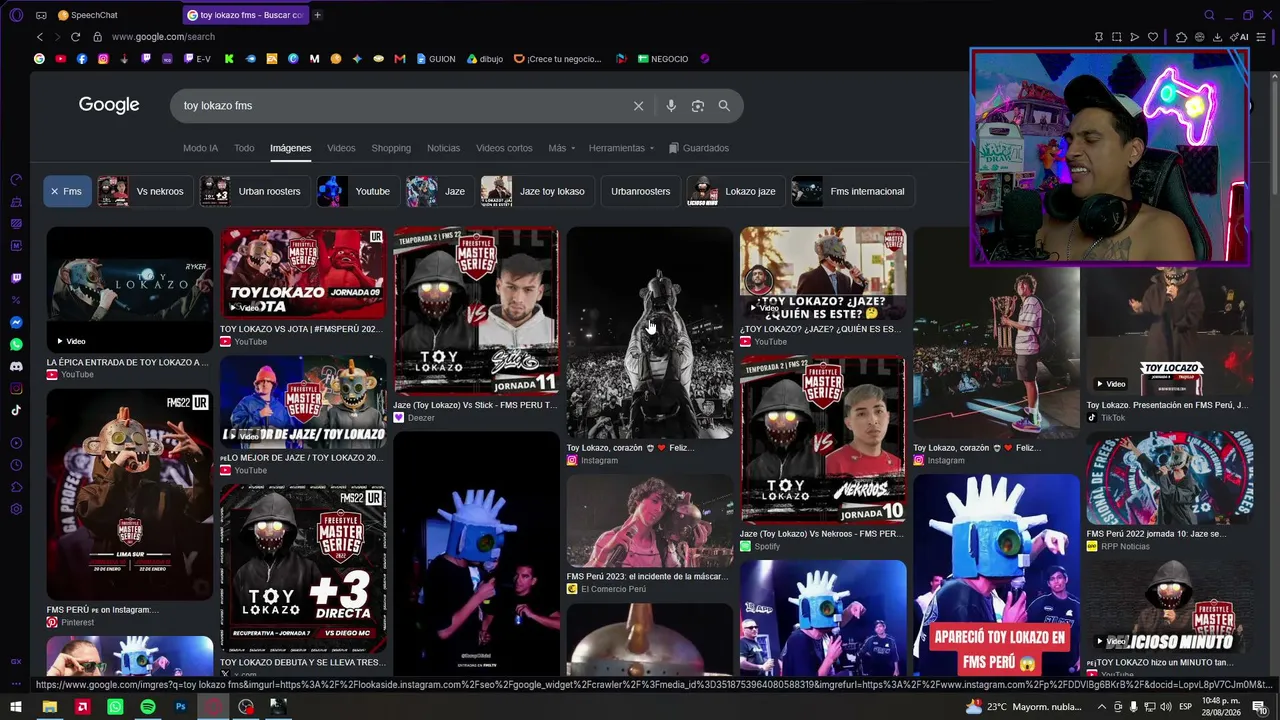Viewport: 1280px width, 720px height.
Task: Open the 'LA ÉPICA ENTRADA DE TOY LOKAZO' video result
Action: [x=130, y=290]
